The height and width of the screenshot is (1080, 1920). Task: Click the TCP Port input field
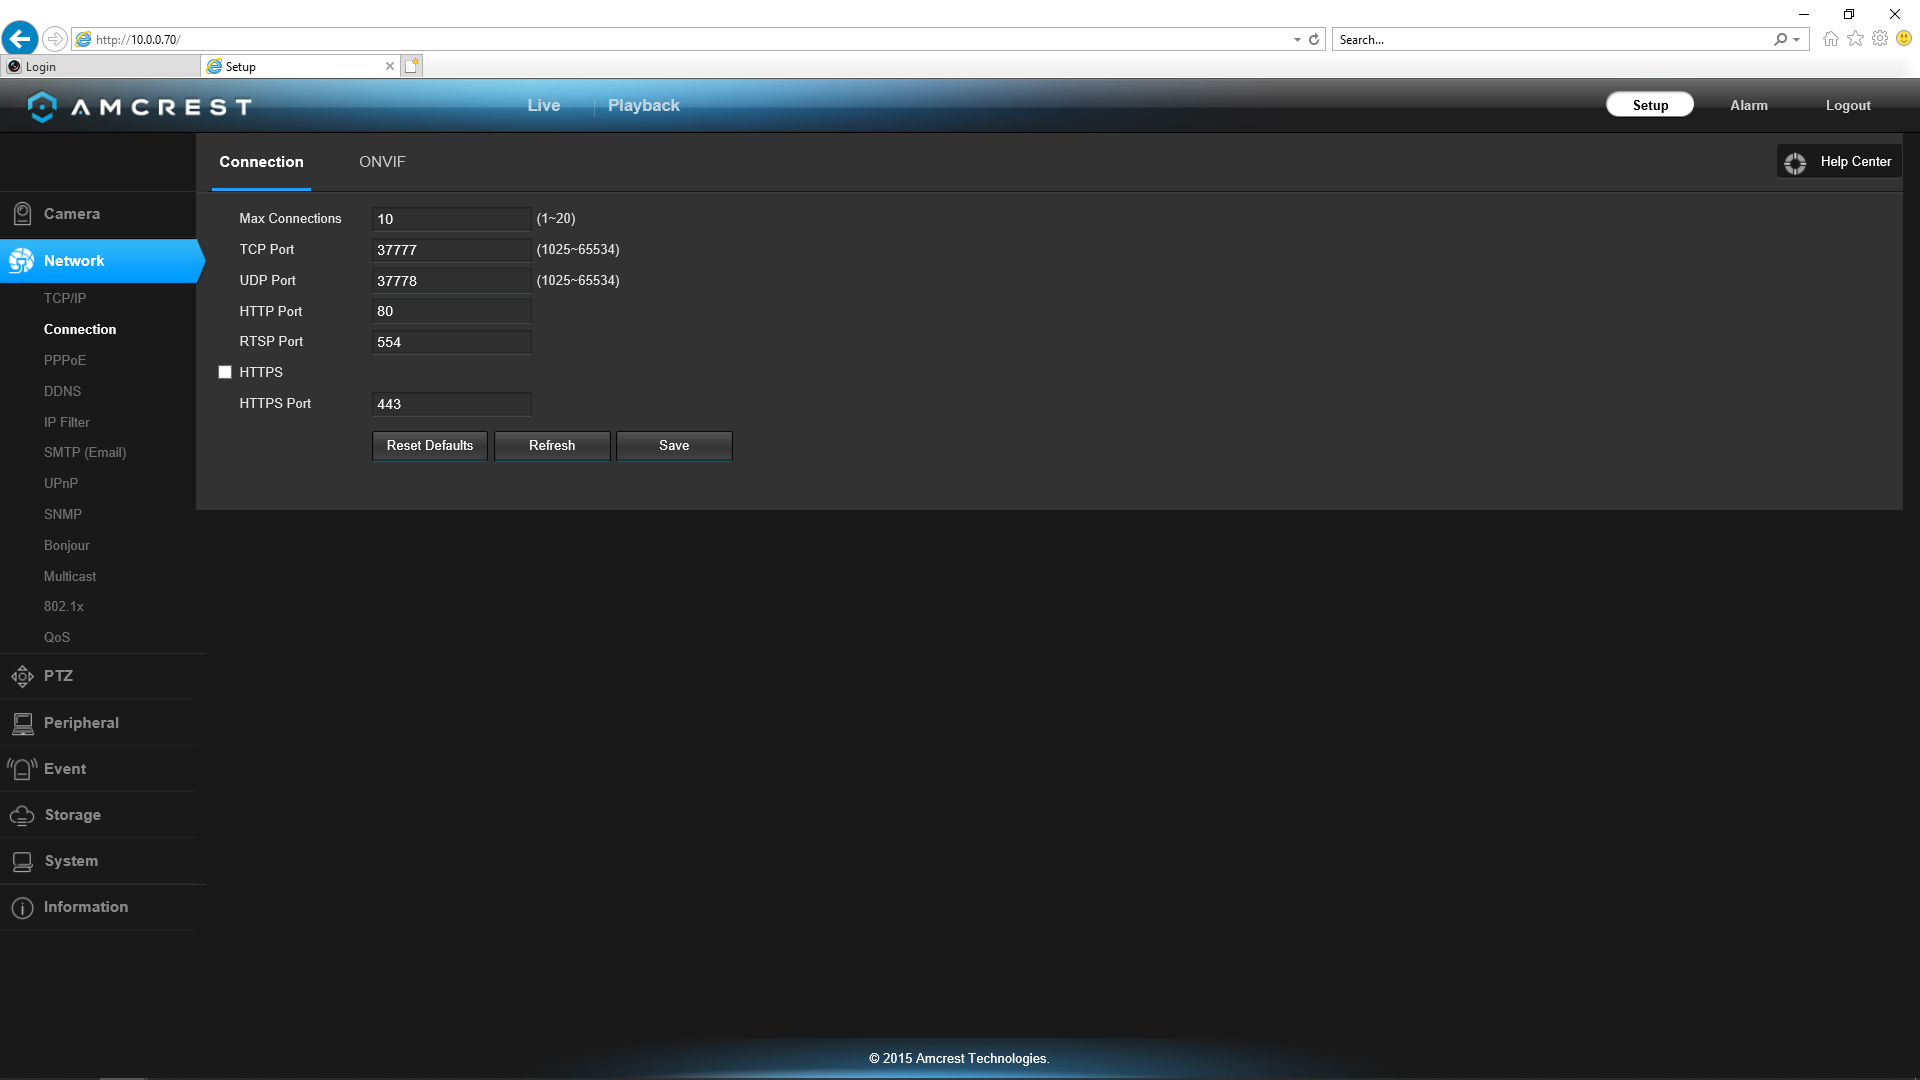tap(451, 250)
